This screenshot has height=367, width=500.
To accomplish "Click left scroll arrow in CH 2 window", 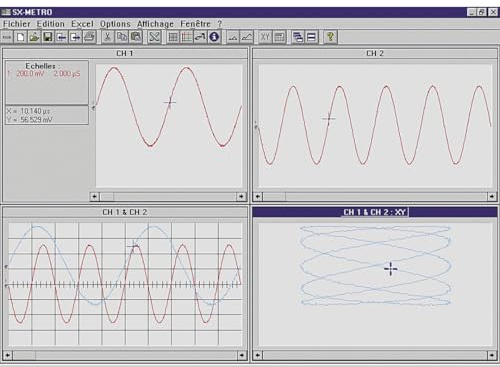I will point(258,197).
